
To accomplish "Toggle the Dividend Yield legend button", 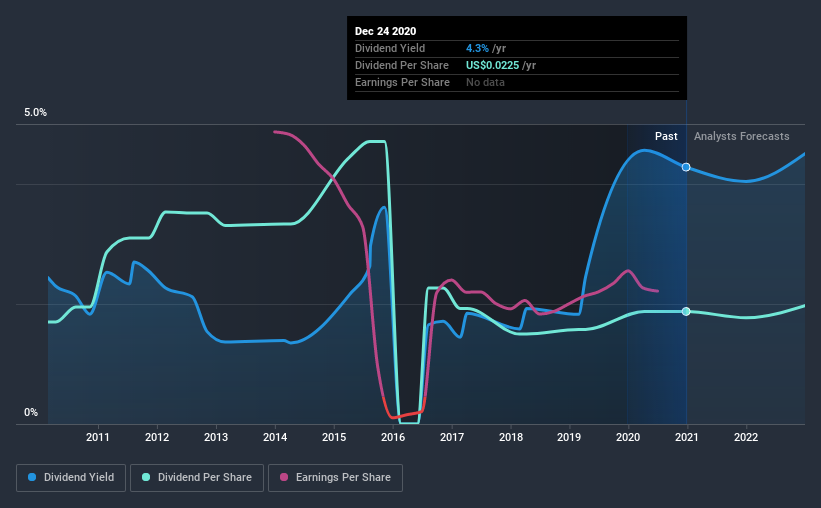I will point(71,478).
